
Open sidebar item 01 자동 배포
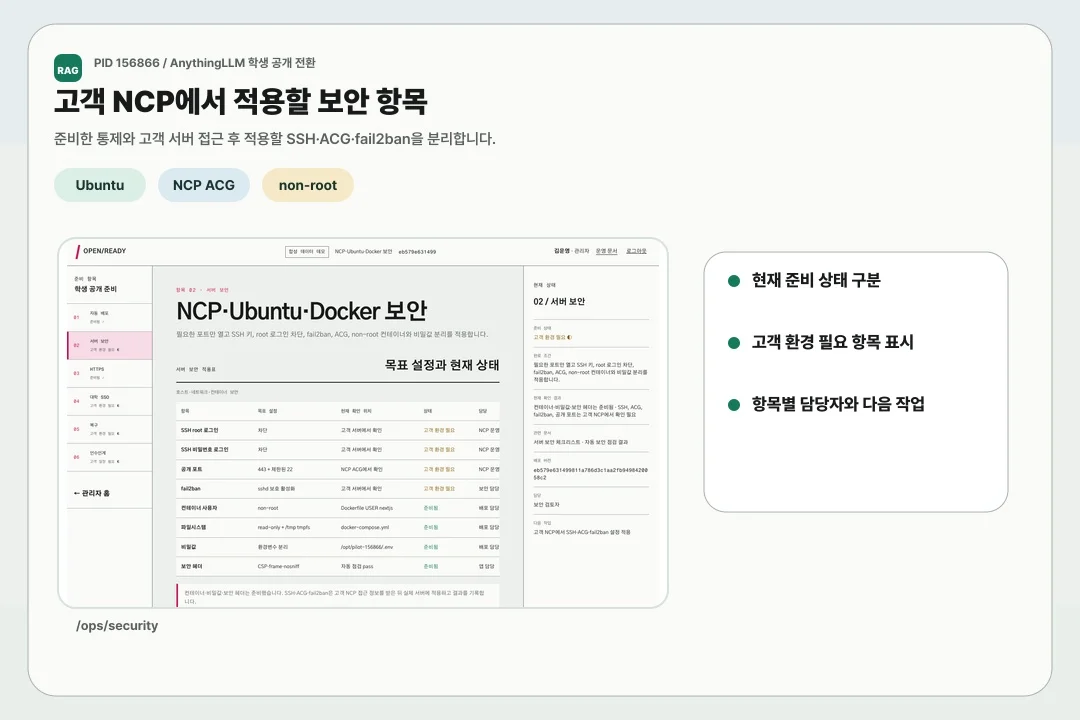tap(110, 318)
